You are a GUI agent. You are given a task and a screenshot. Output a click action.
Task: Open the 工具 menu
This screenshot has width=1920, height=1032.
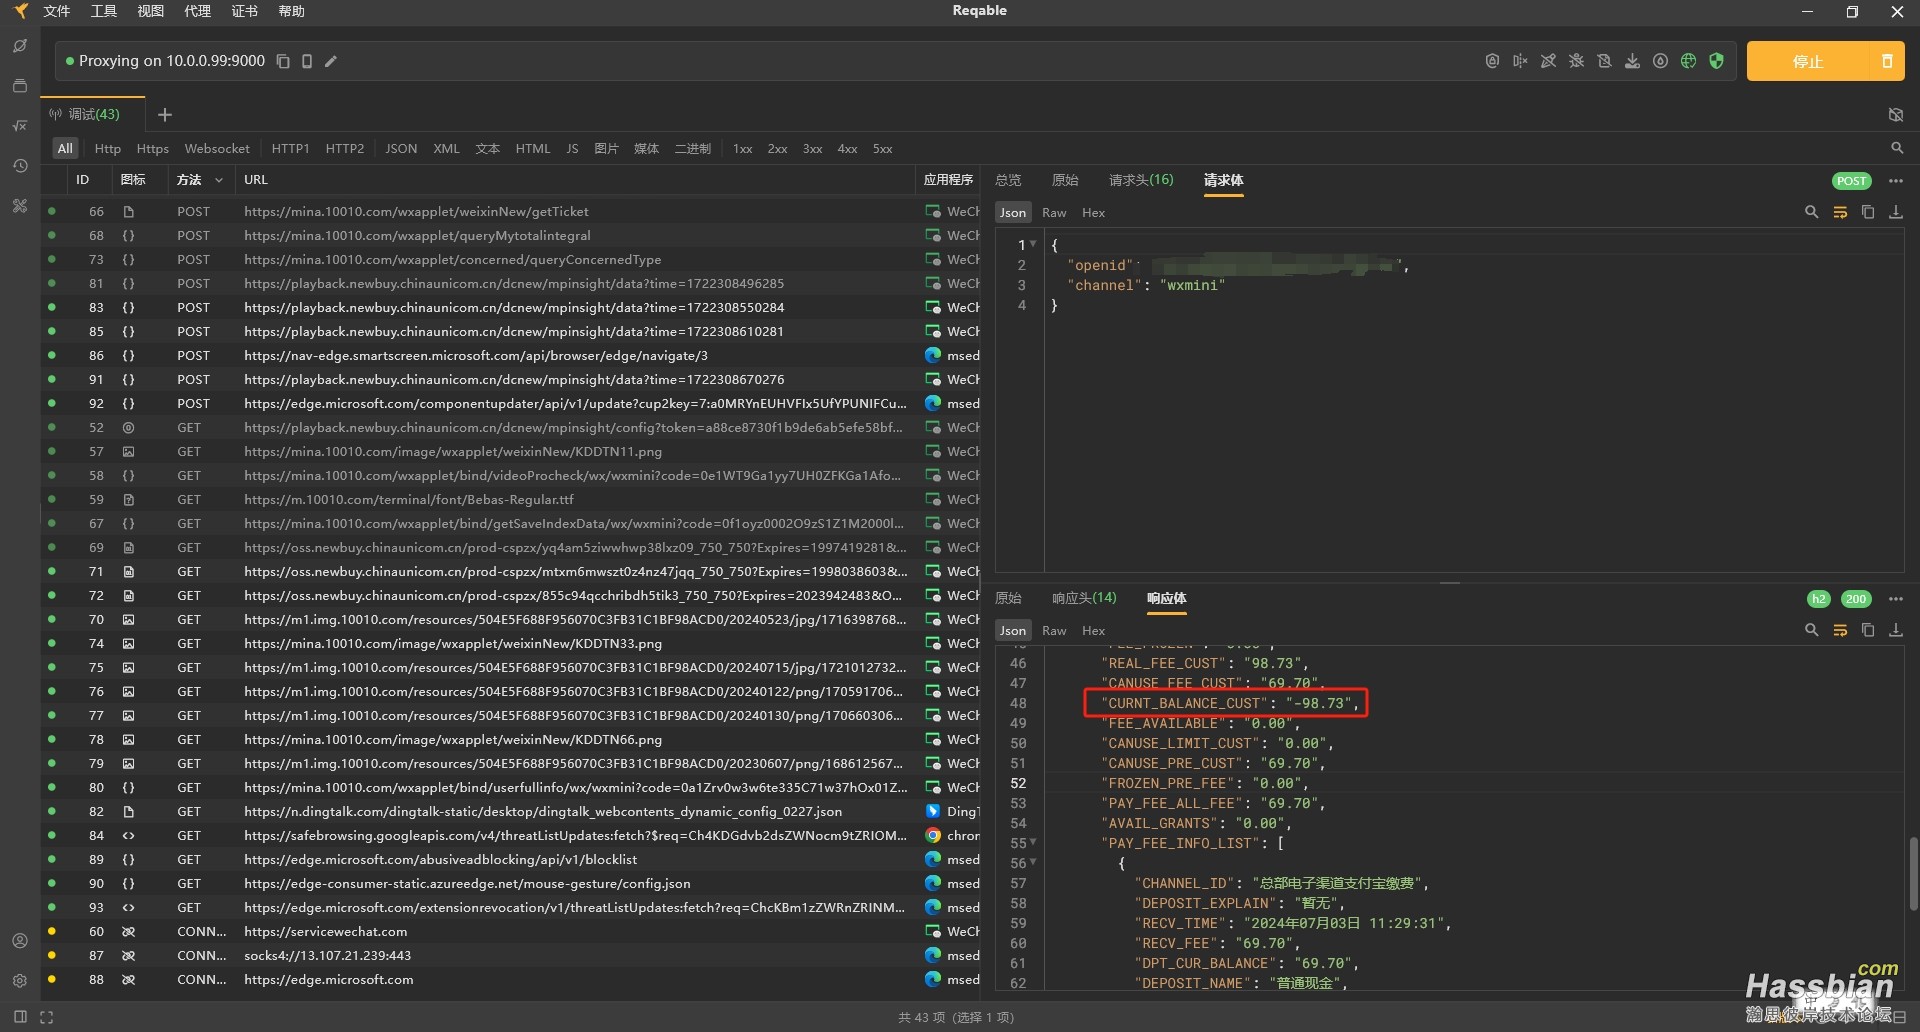104,11
